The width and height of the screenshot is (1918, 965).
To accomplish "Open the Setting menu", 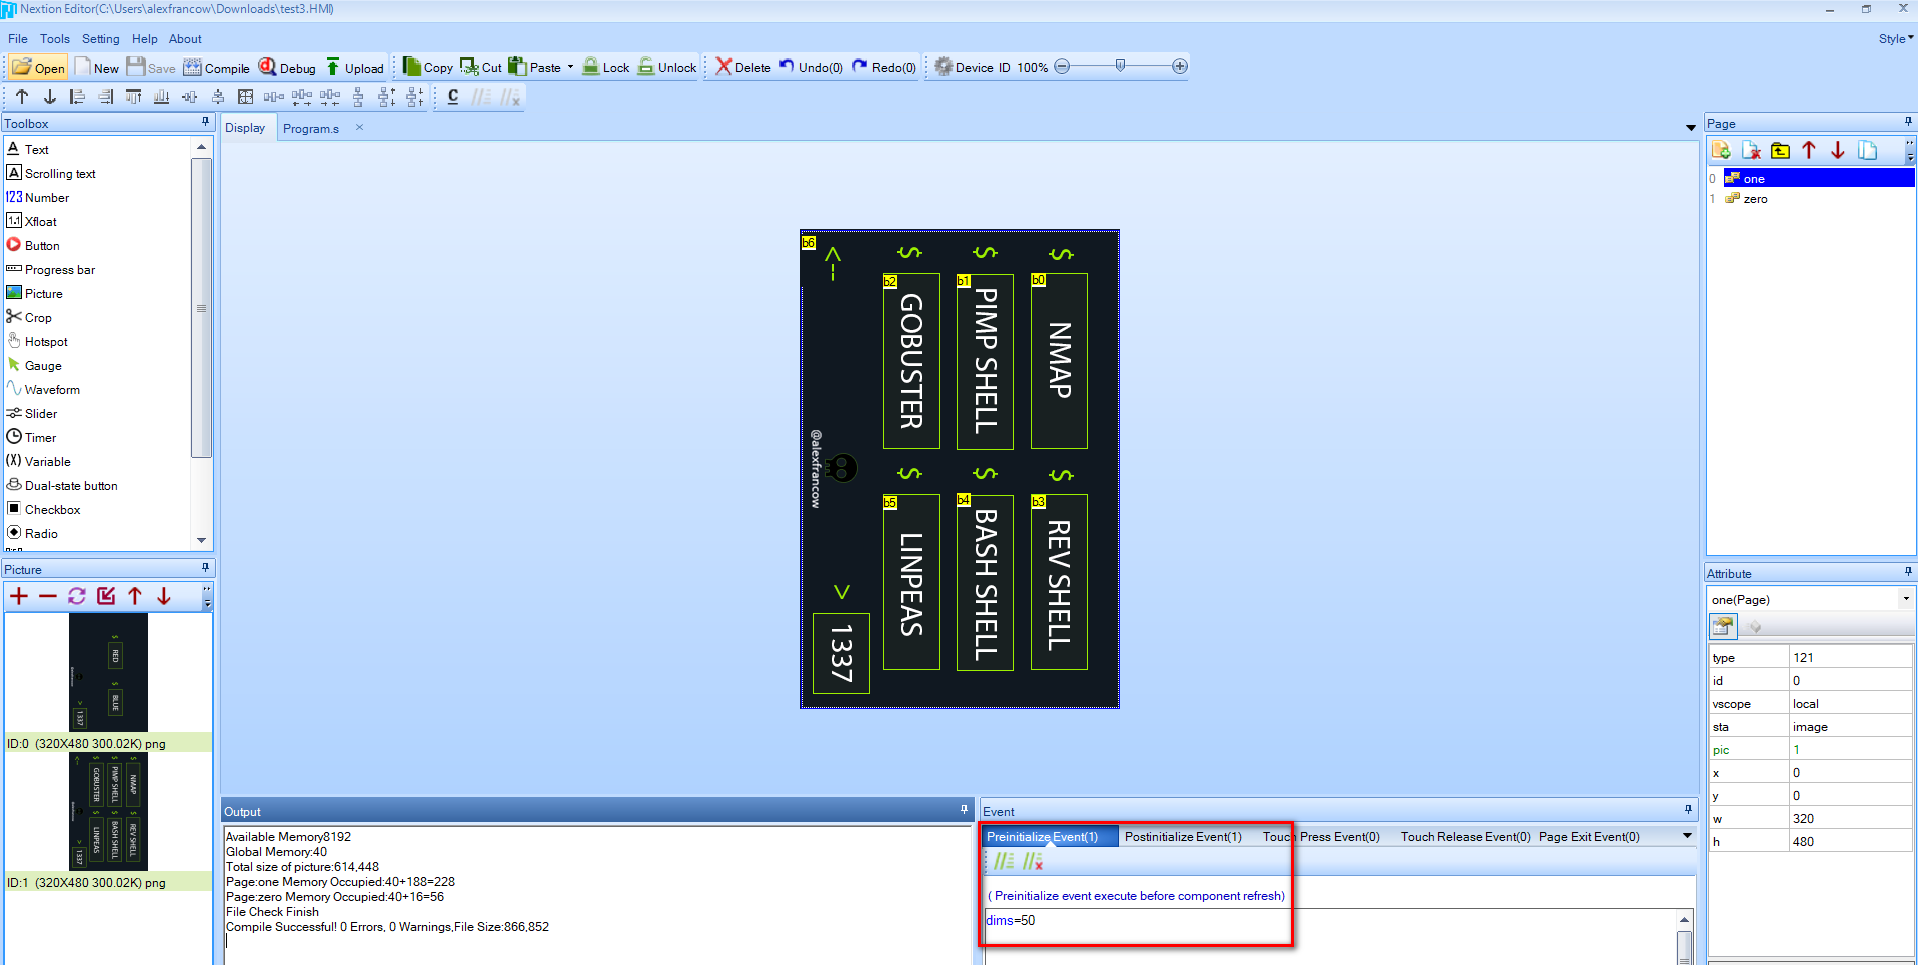I will point(100,38).
